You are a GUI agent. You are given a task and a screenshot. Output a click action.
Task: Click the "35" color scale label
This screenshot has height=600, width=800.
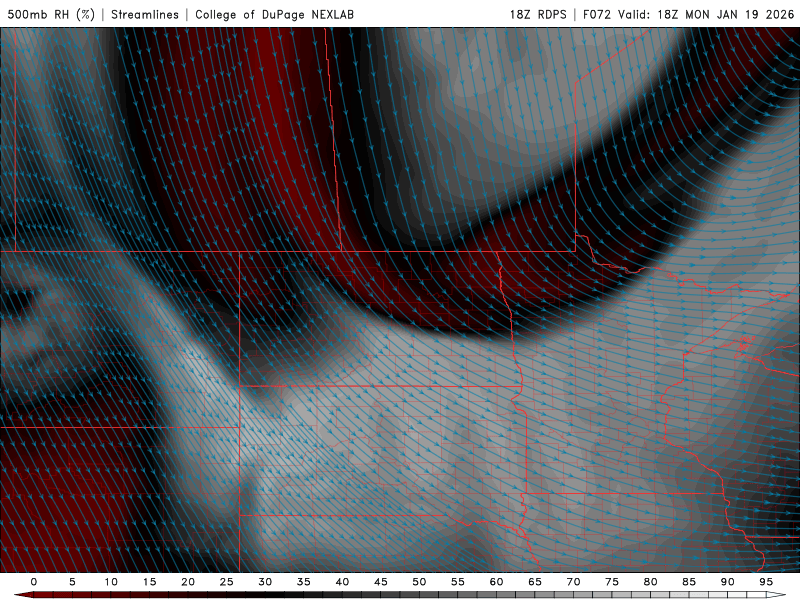click(304, 582)
